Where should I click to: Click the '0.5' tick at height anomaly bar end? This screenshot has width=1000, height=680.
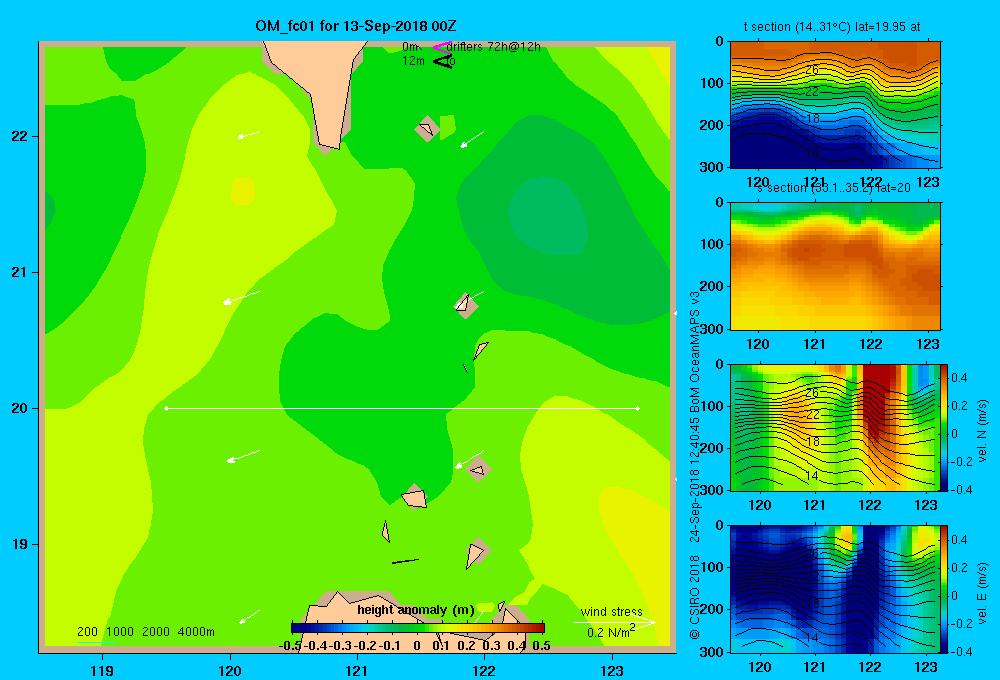pos(541,646)
